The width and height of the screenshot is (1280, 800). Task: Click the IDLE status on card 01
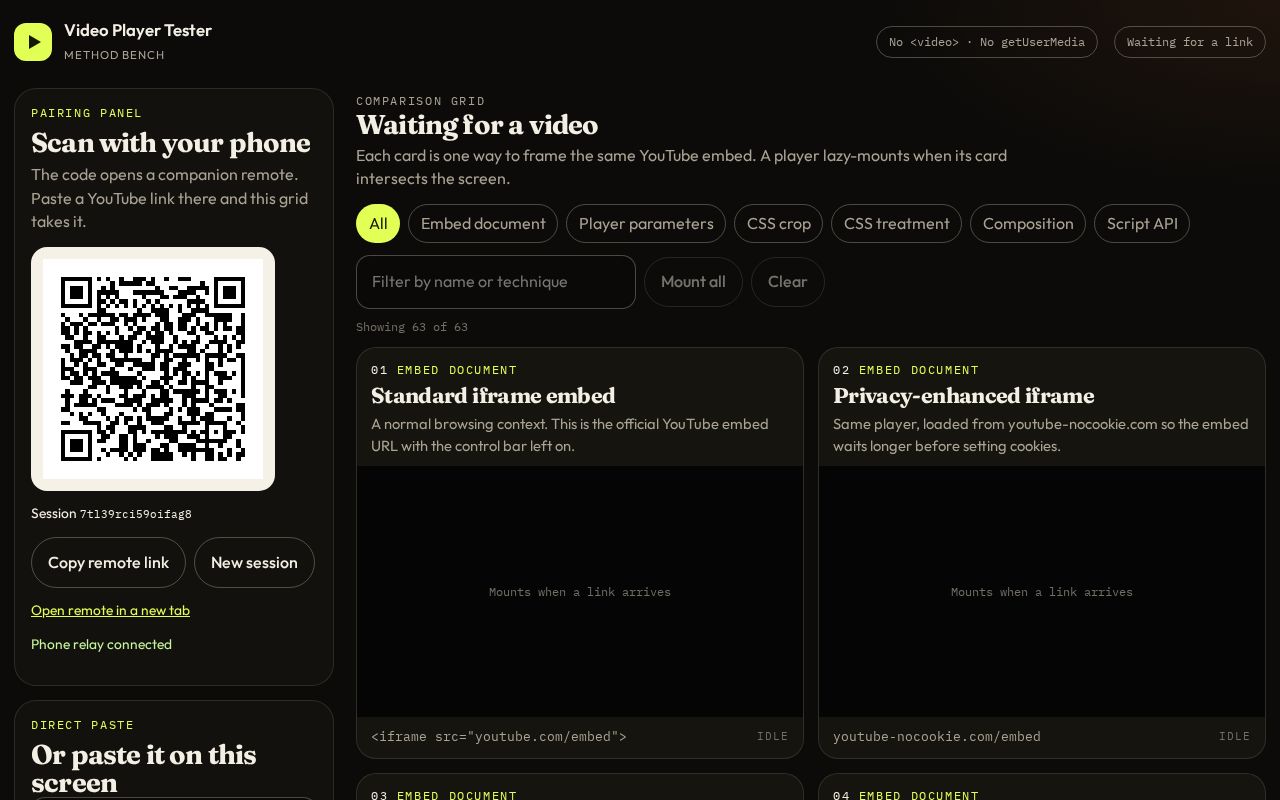(772, 737)
